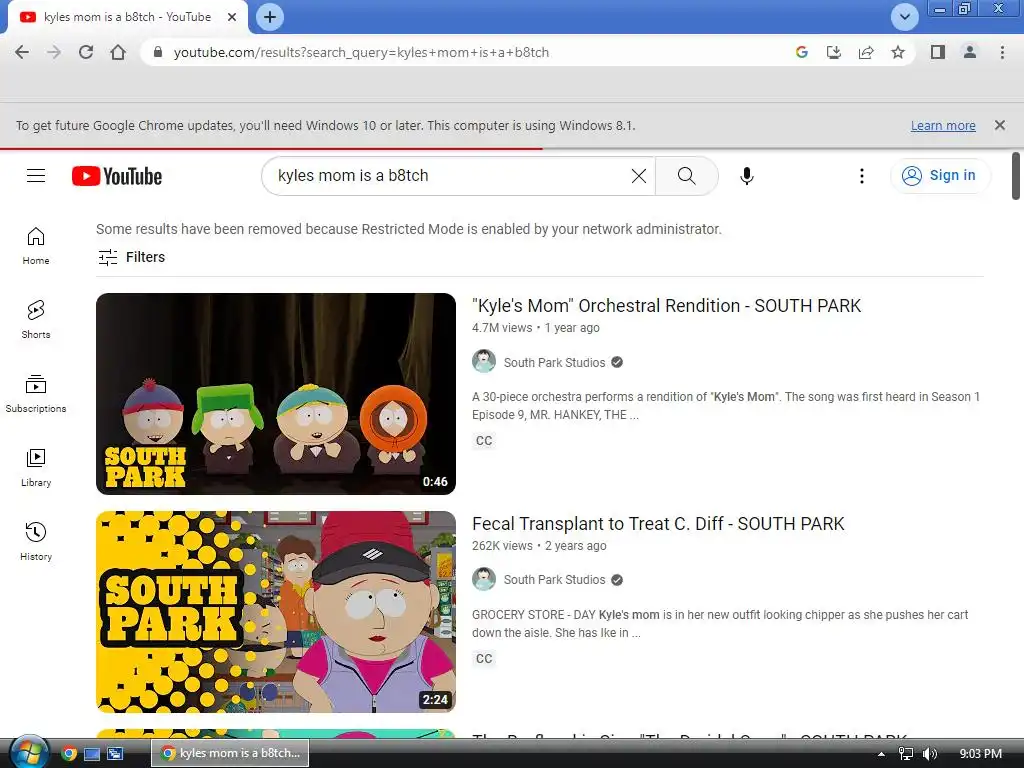
Task: Select the Chrome address bar URL
Action: (361, 52)
